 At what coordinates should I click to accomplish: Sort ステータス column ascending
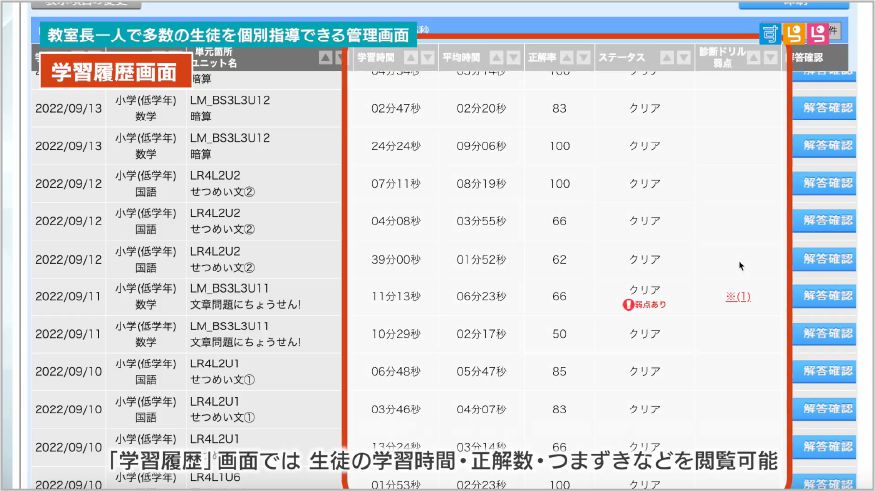[x=667, y=58]
